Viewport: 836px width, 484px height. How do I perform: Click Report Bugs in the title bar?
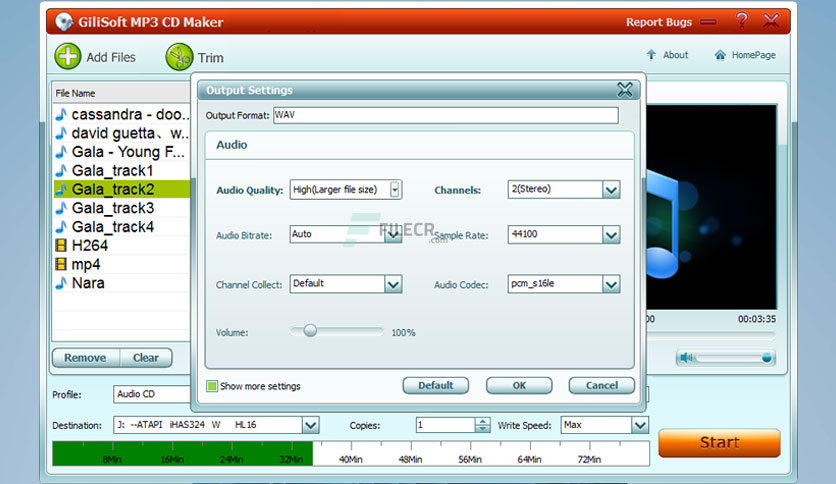click(x=658, y=22)
